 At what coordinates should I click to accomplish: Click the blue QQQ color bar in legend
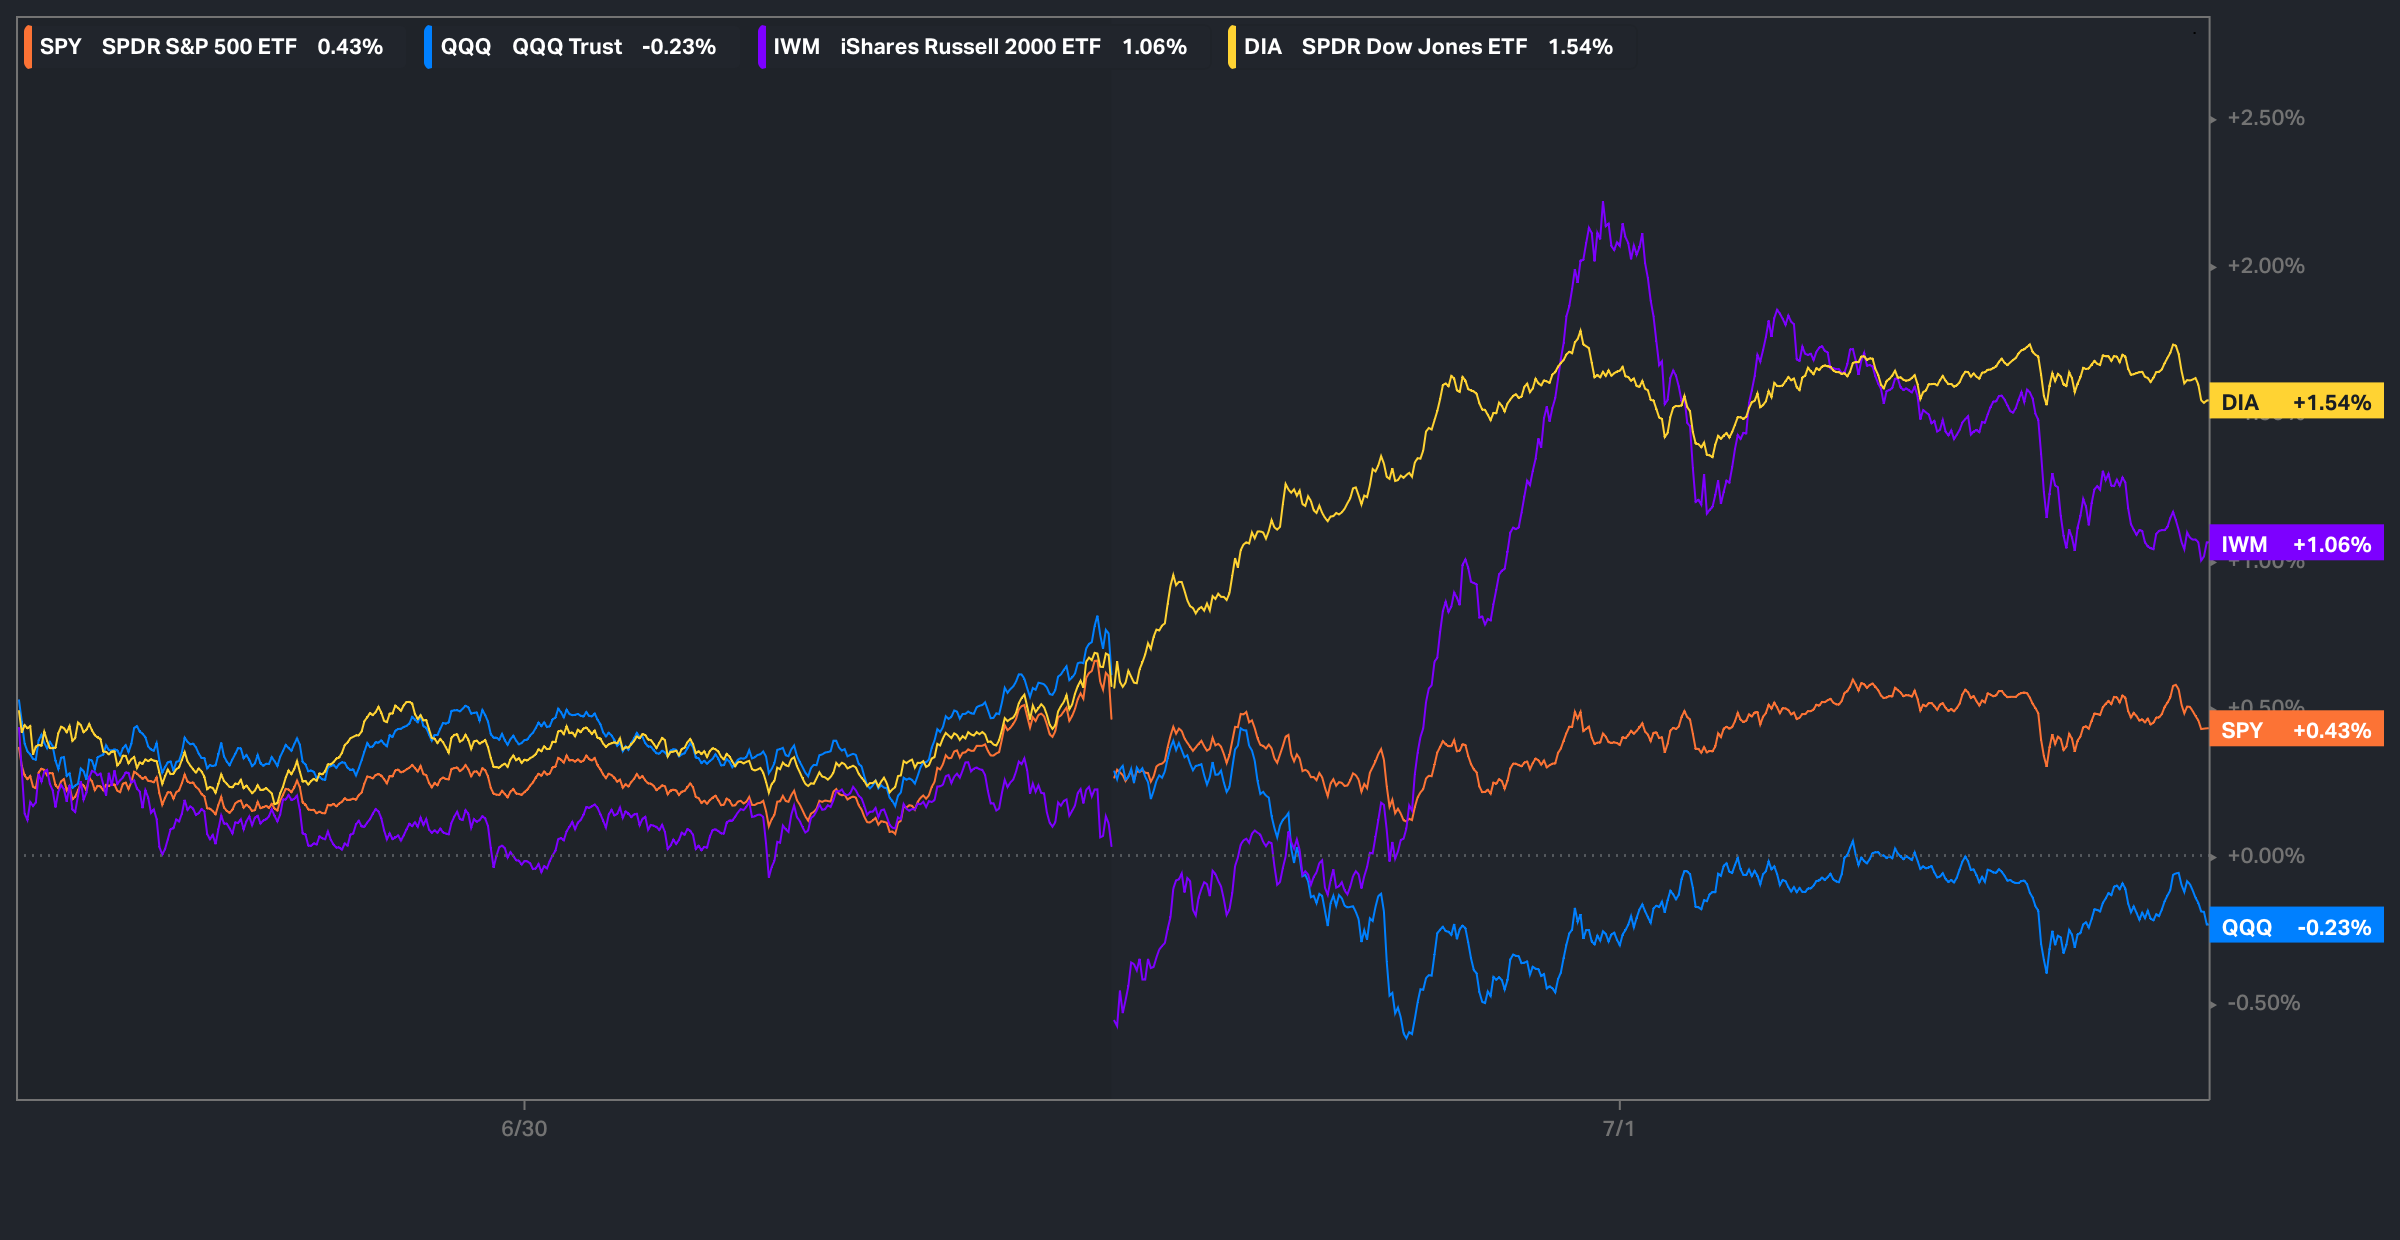click(428, 47)
